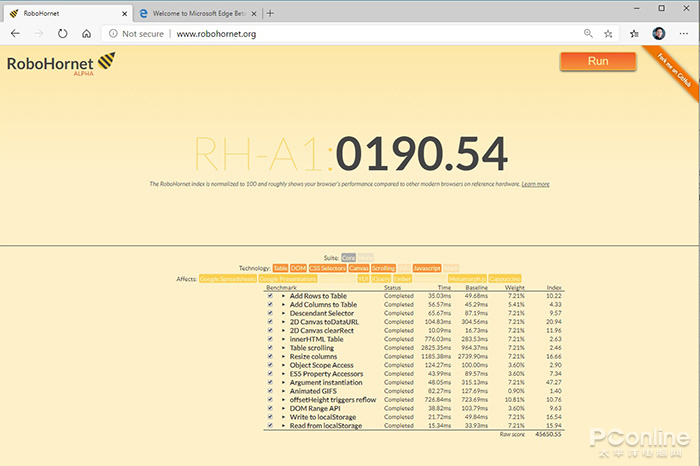
Task: Expand Write to localStorage details arrow
Action: point(283,417)
